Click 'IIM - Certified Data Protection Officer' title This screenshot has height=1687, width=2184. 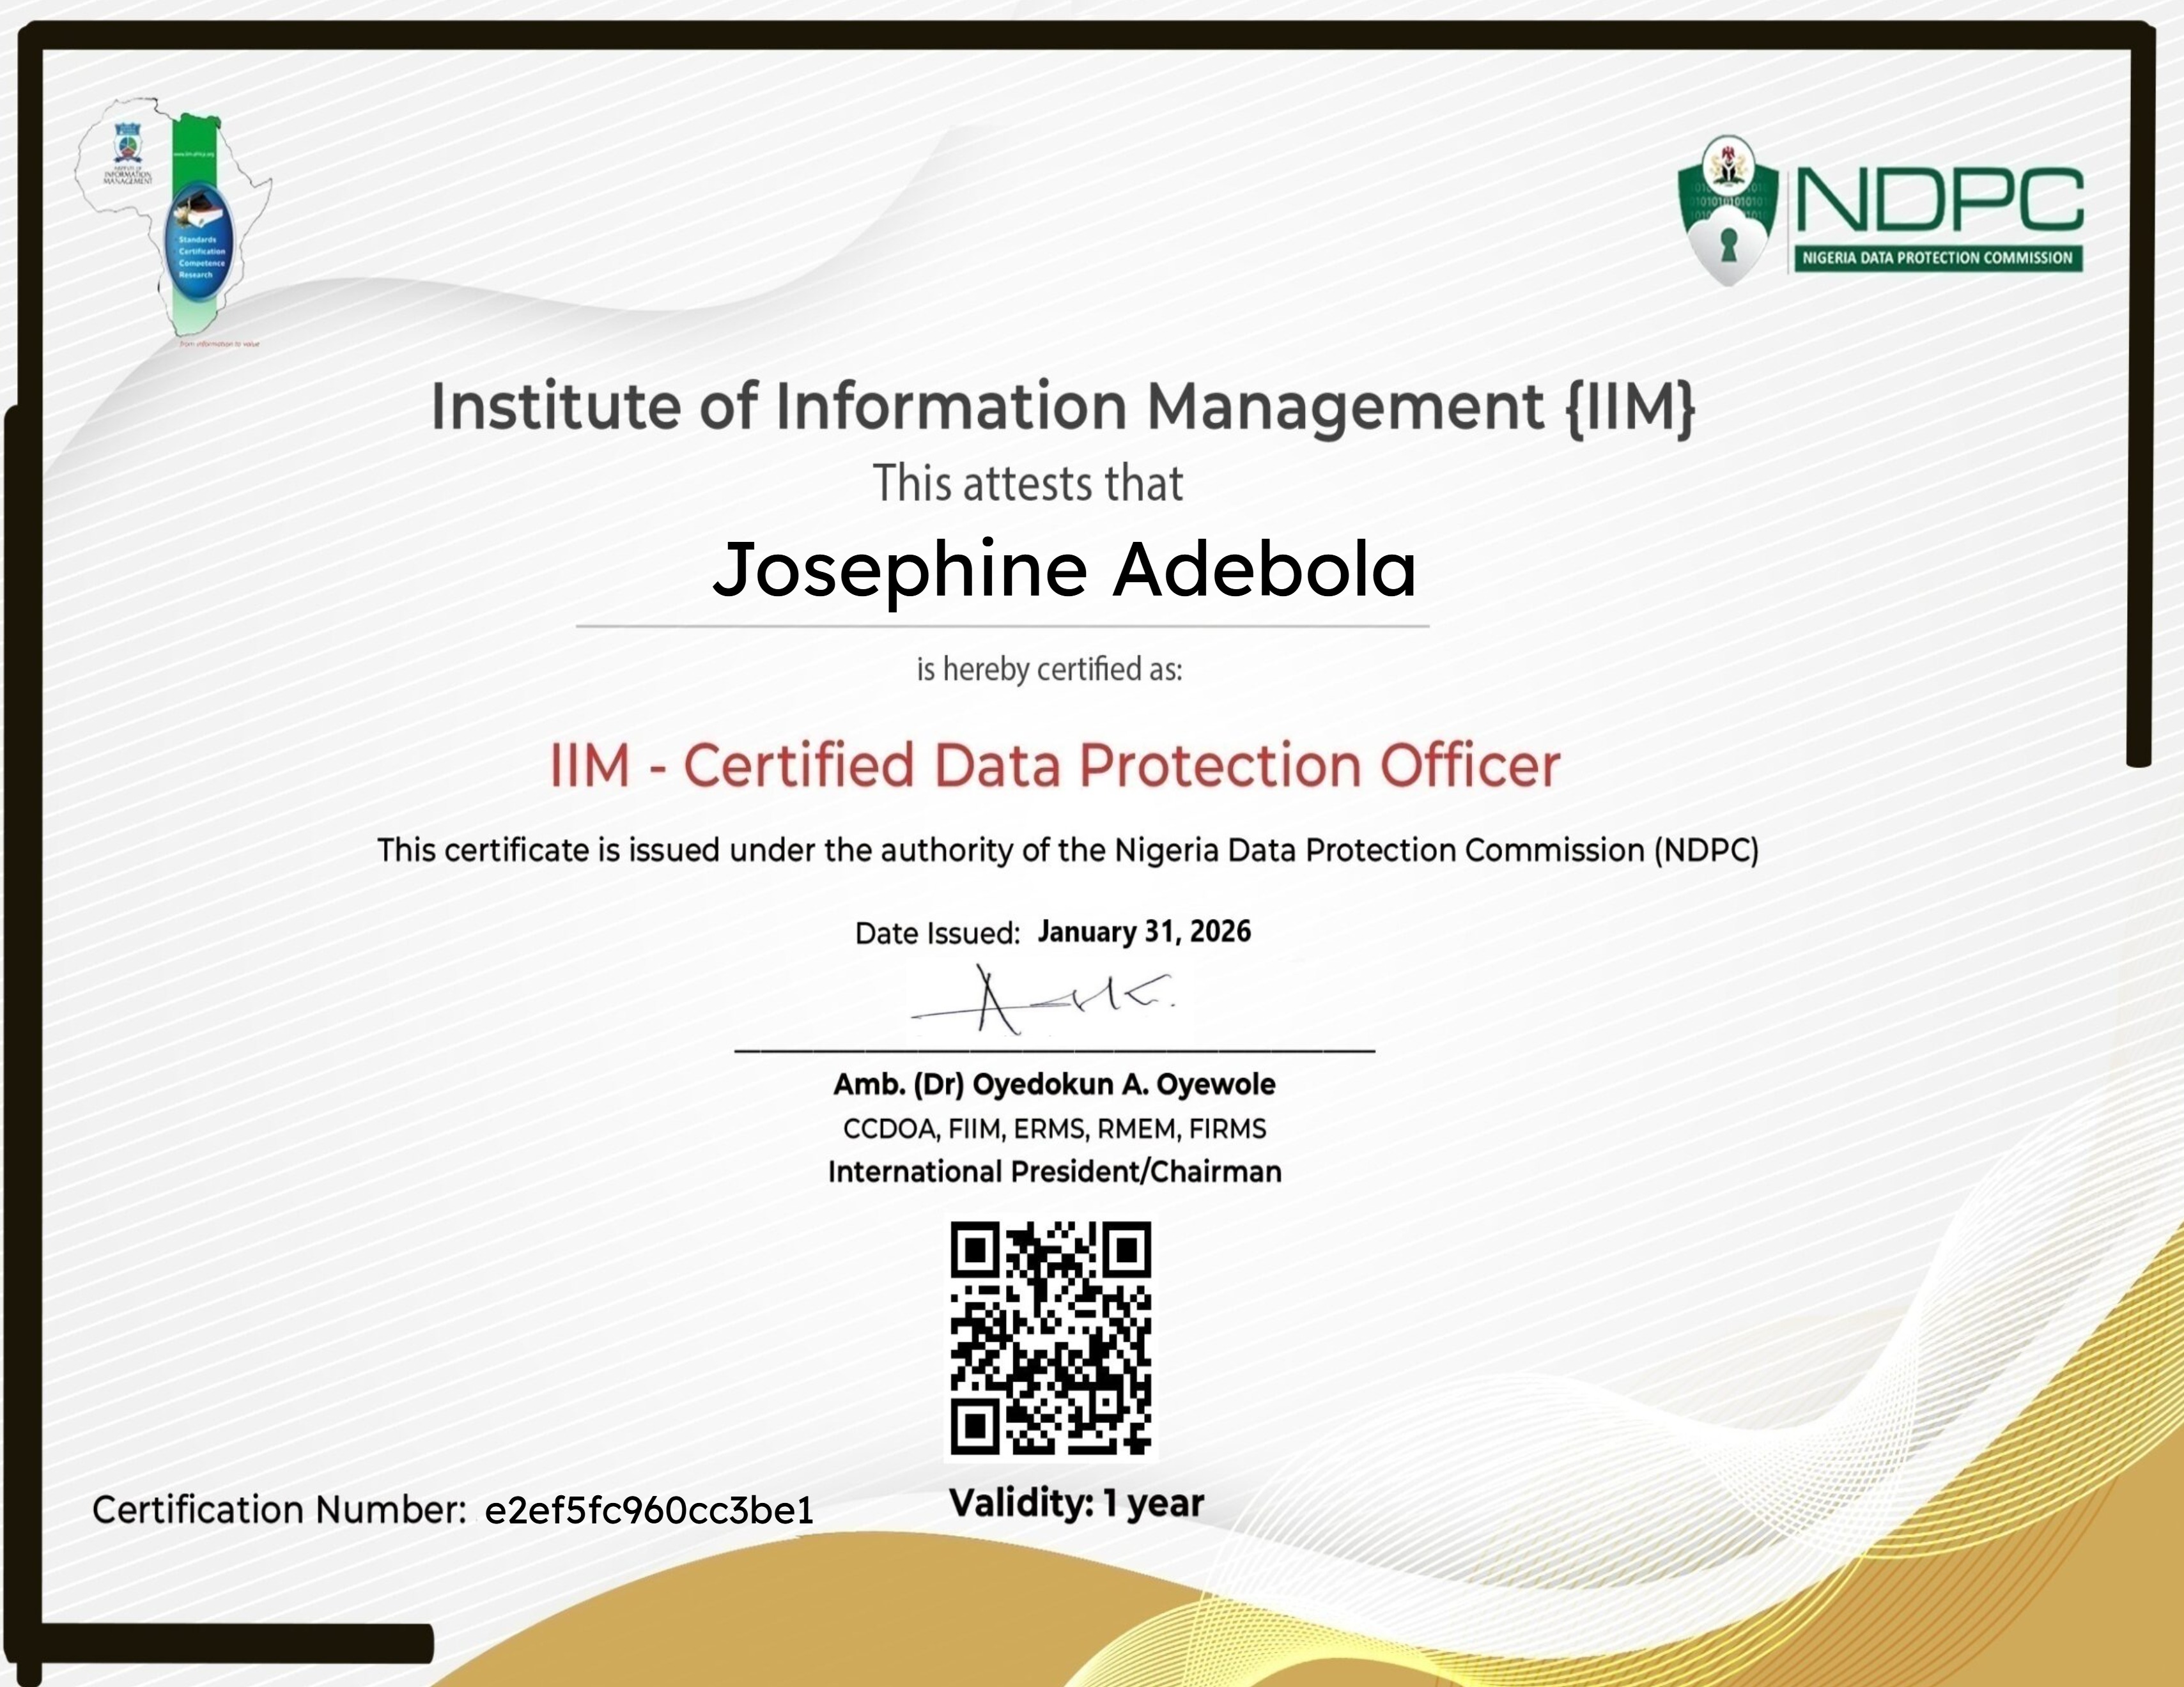point(1055,766)
